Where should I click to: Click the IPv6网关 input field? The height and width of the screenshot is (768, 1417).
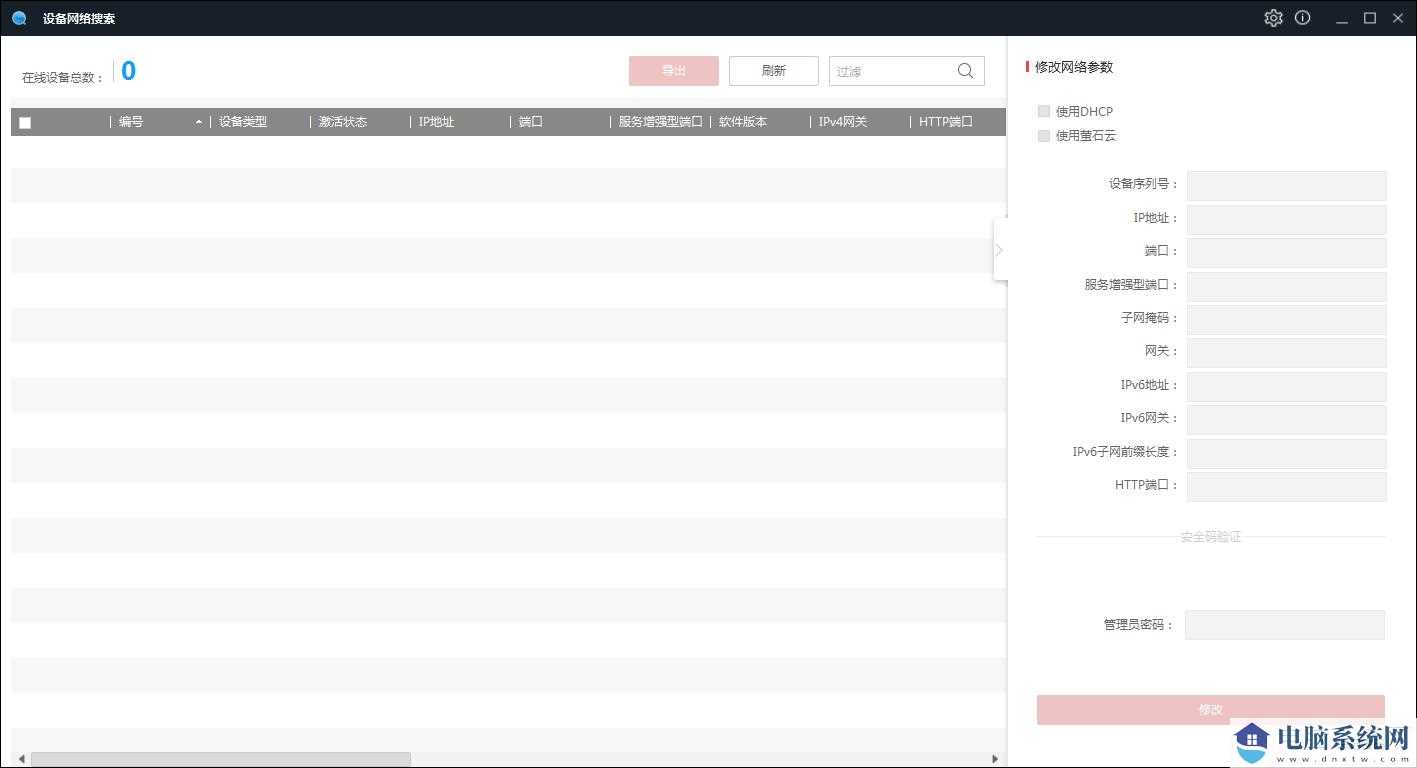coord(1286,419)
